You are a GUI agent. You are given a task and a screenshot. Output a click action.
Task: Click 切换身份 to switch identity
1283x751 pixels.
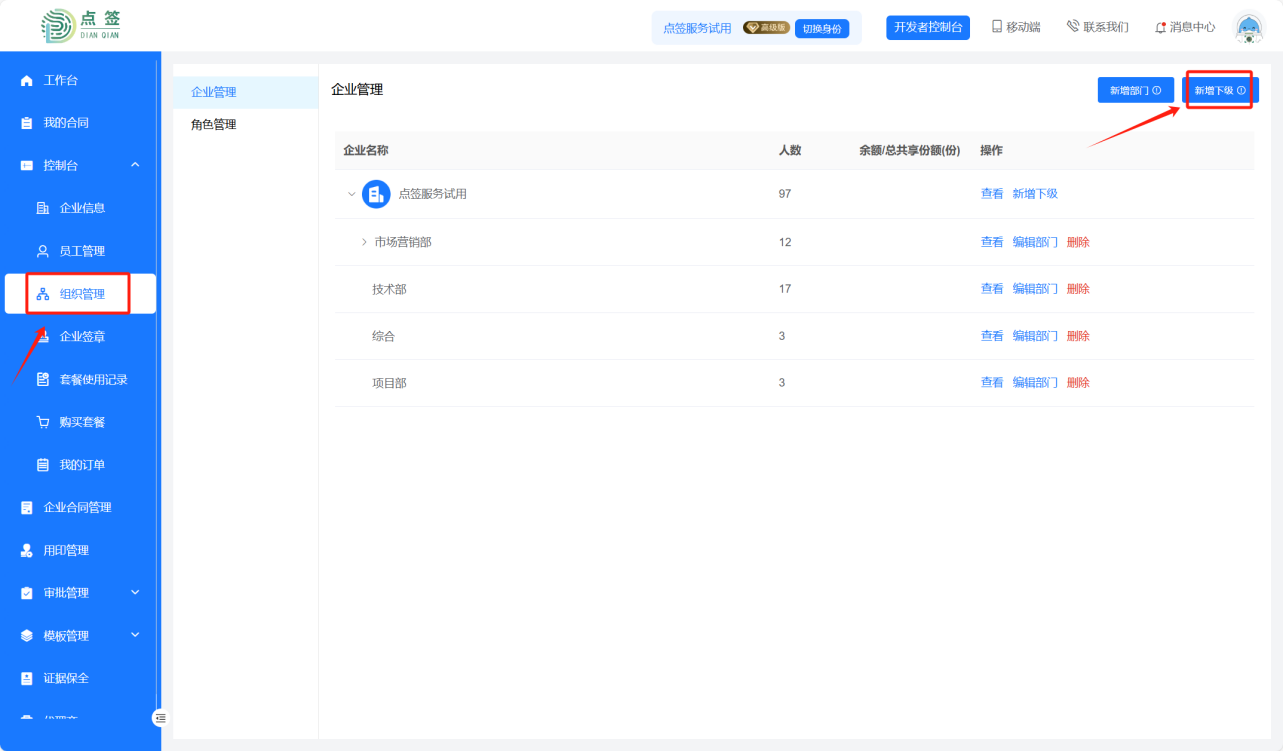click(x=821, y=28)
